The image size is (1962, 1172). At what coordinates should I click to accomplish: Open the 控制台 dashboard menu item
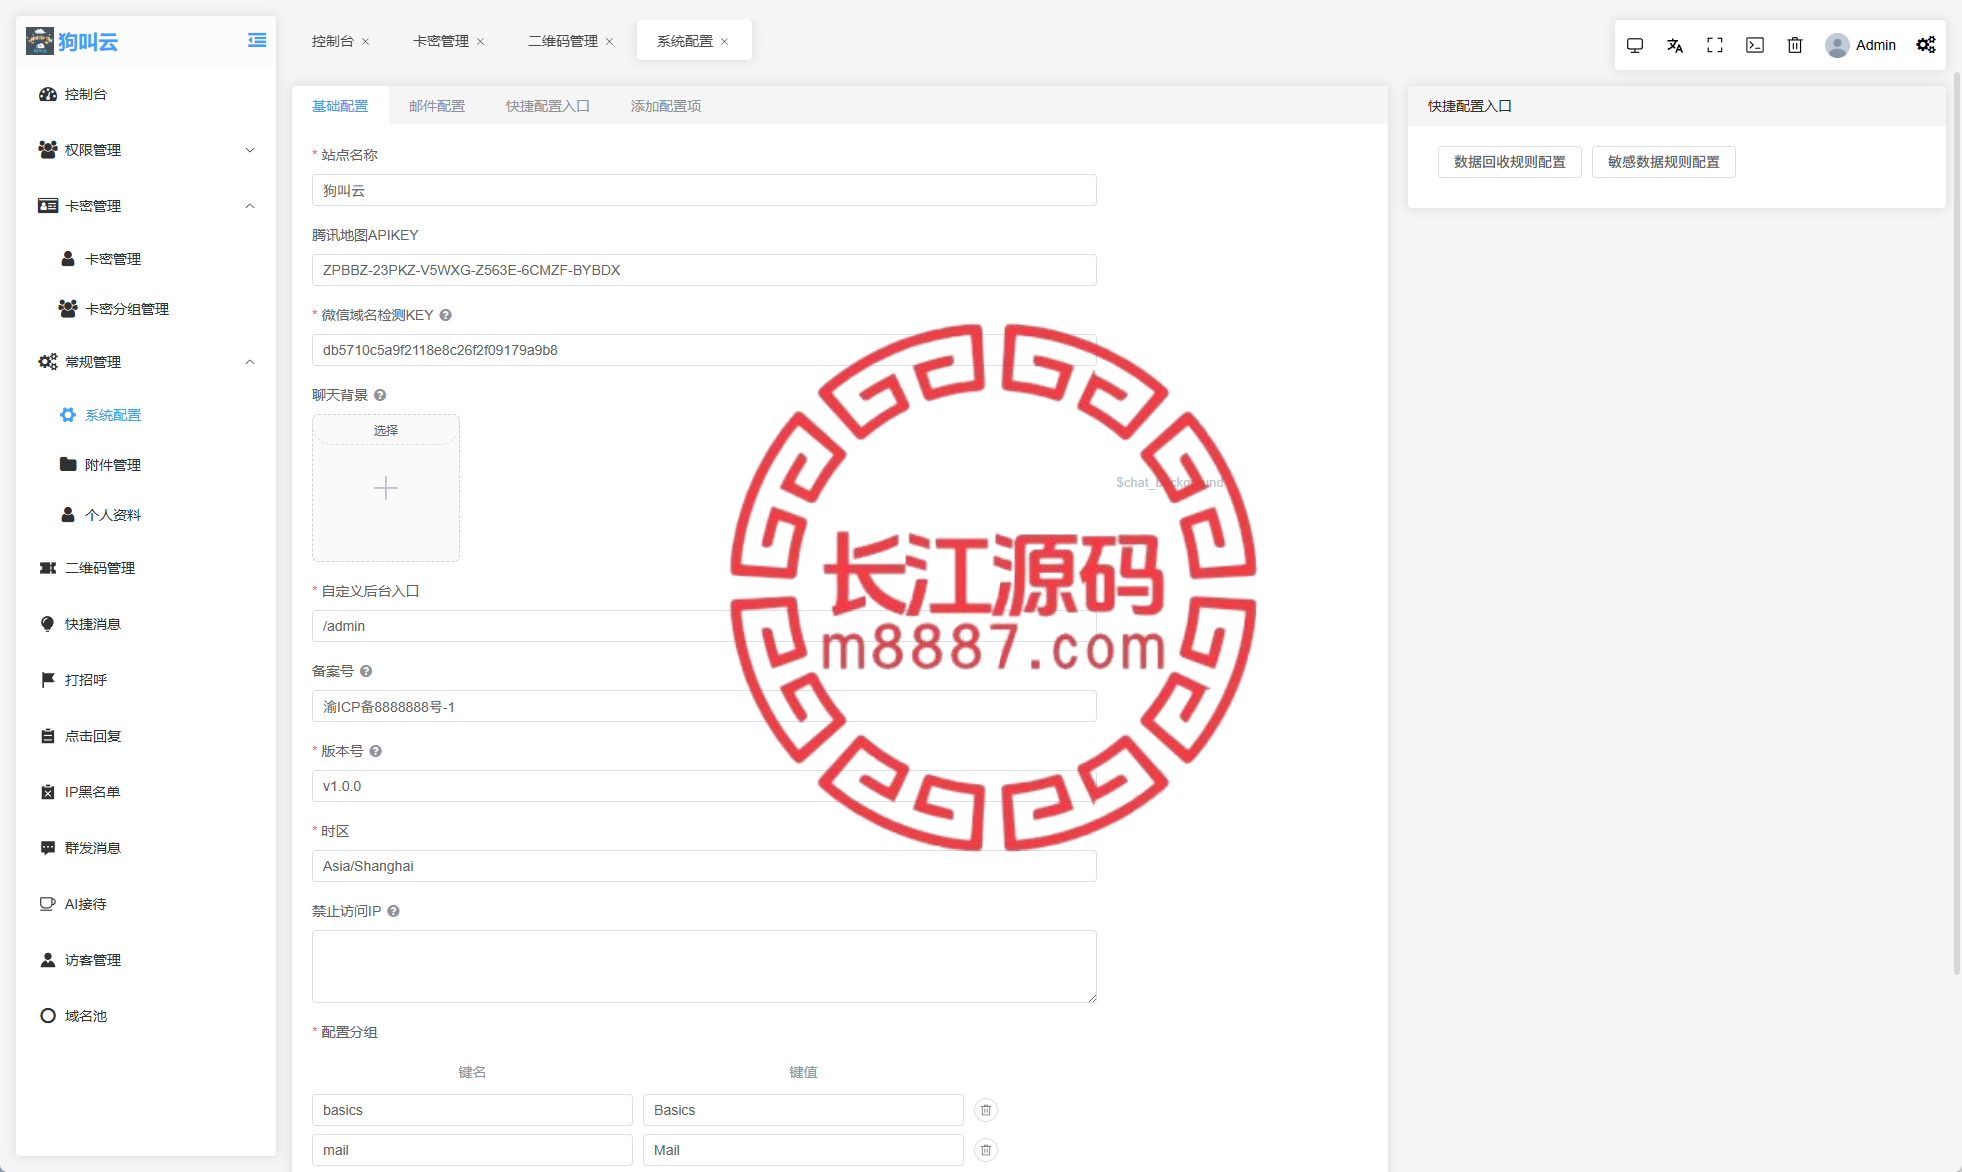(x=146, y=94)
